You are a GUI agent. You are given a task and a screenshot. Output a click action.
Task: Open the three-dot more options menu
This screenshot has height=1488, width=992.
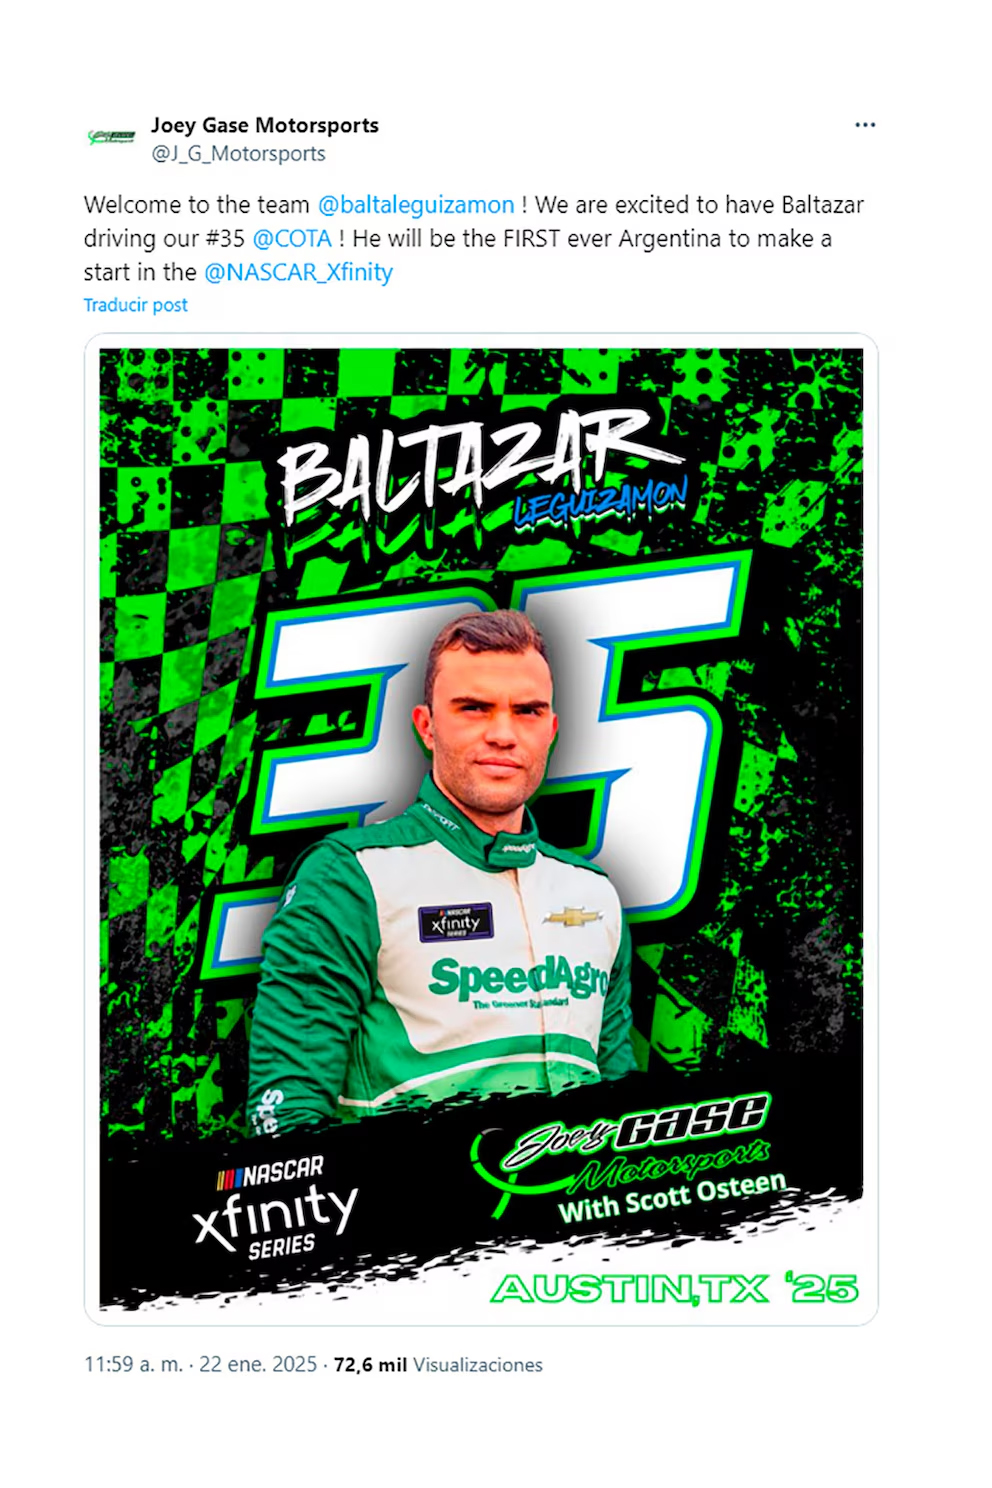coord(865,125)
